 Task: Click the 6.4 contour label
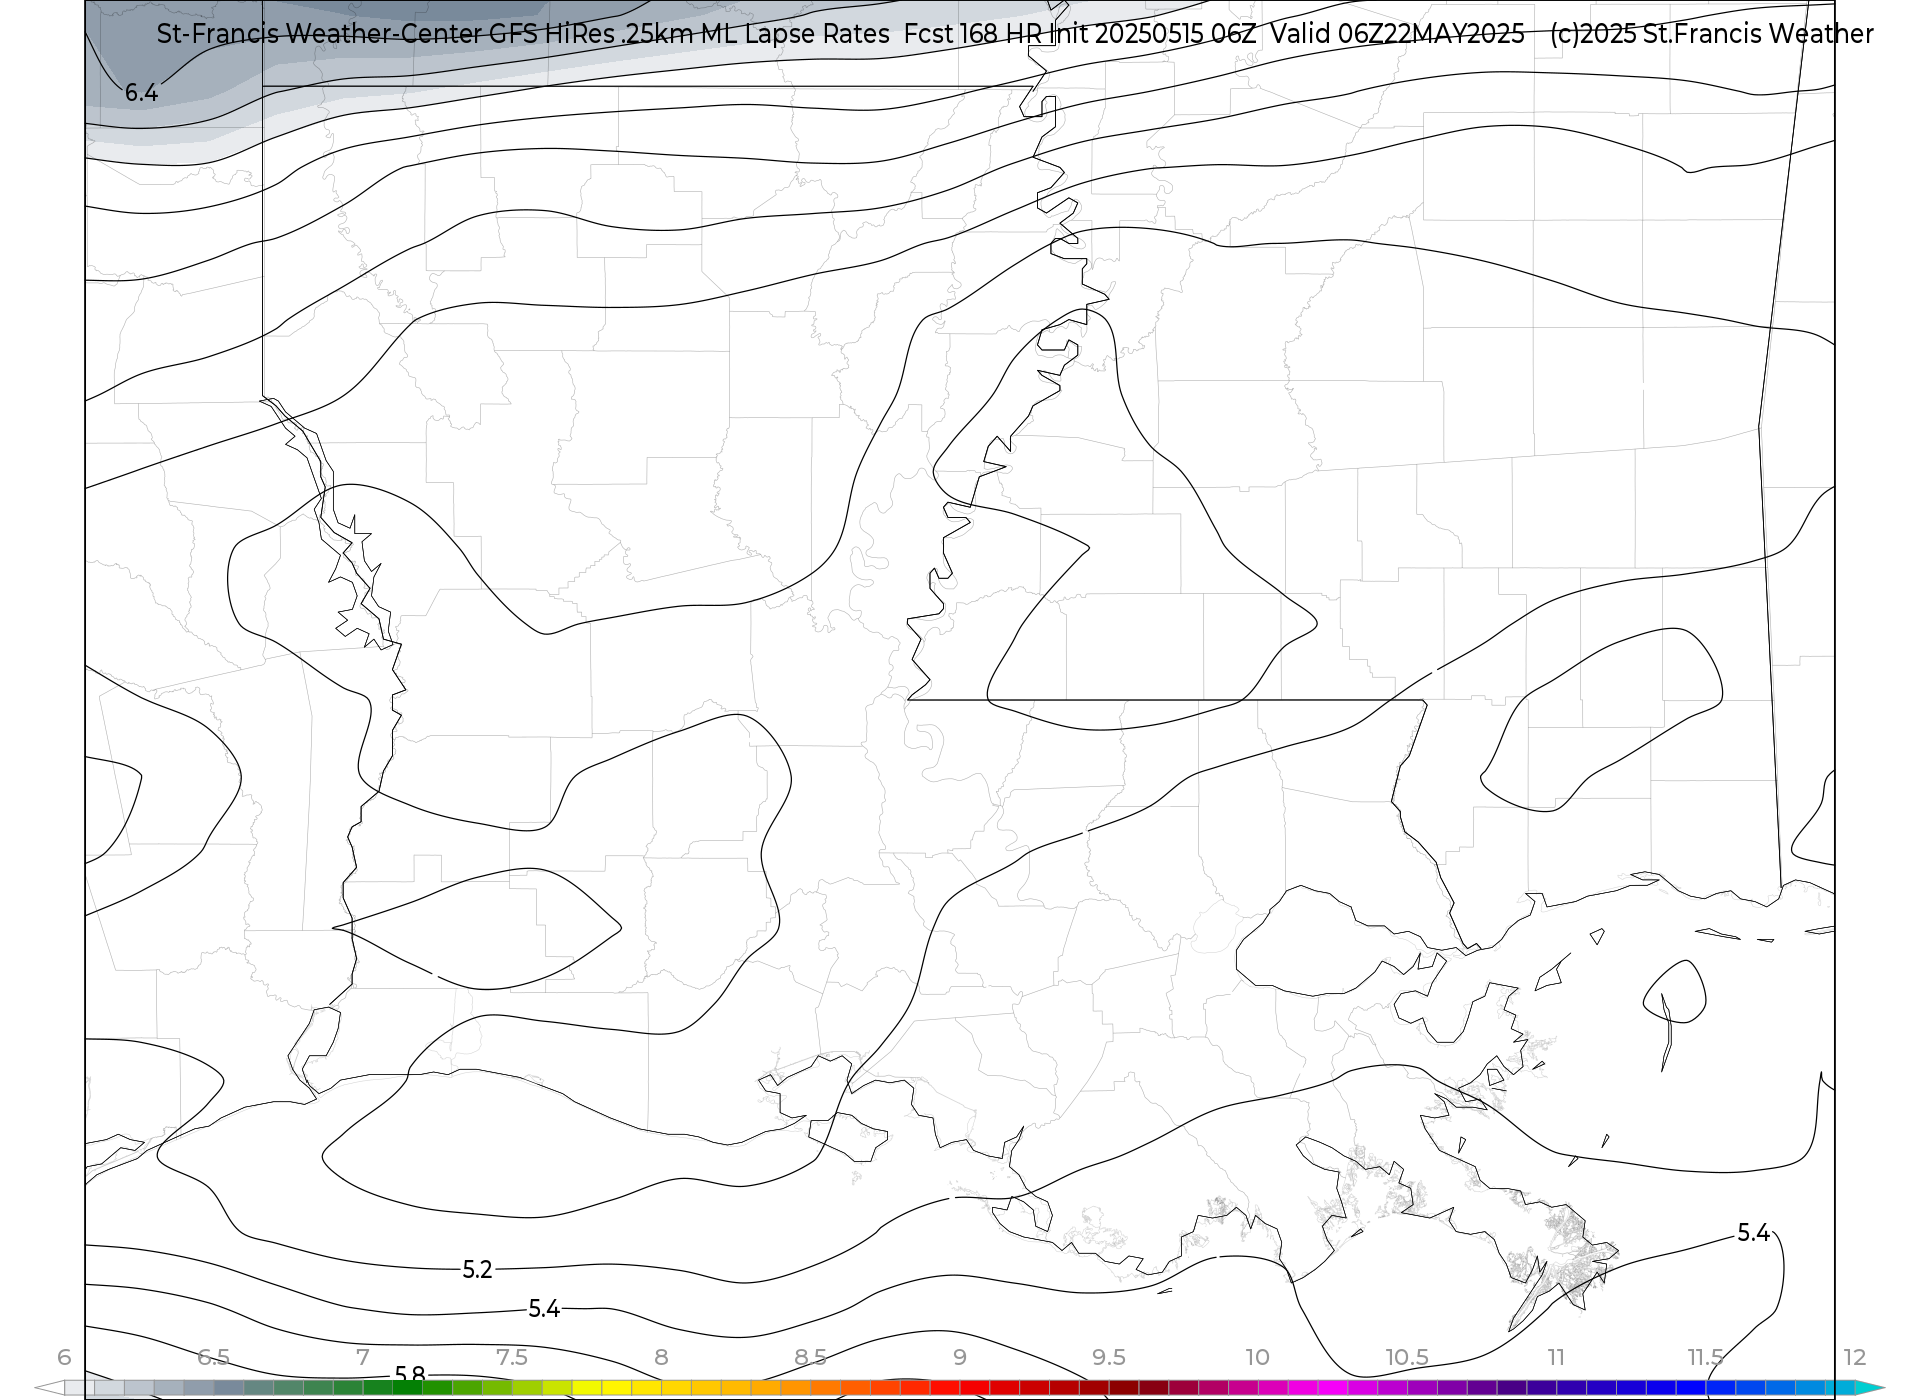(141, 93)
